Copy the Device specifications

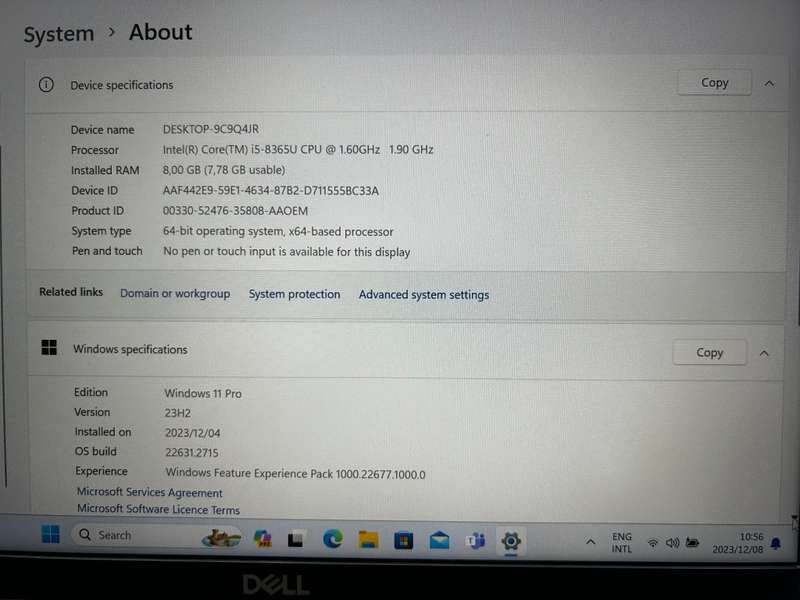714,83
